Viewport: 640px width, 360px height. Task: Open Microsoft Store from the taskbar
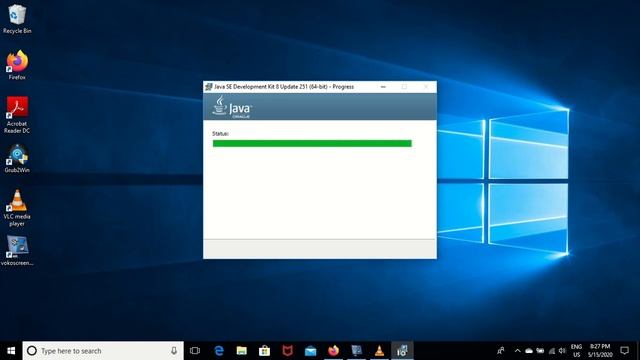264,351
